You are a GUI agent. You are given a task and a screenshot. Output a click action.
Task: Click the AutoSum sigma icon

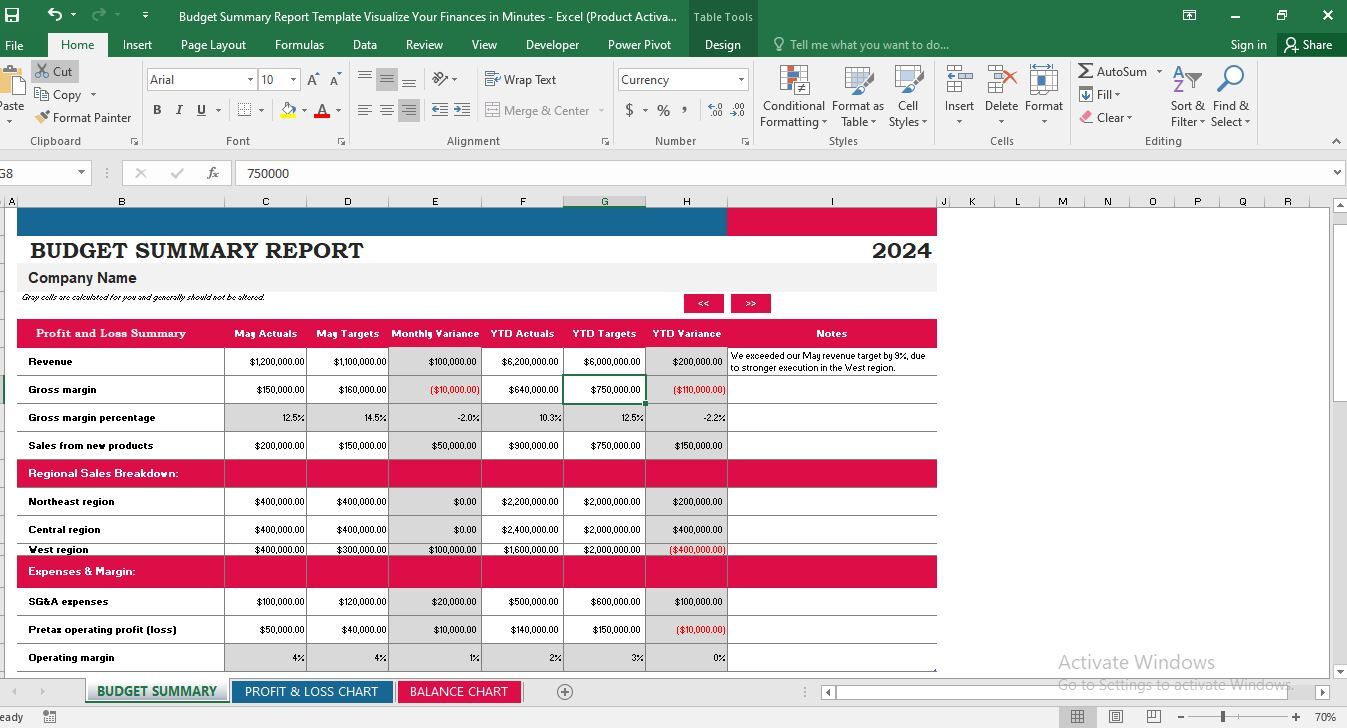[x=1085, y=71]
